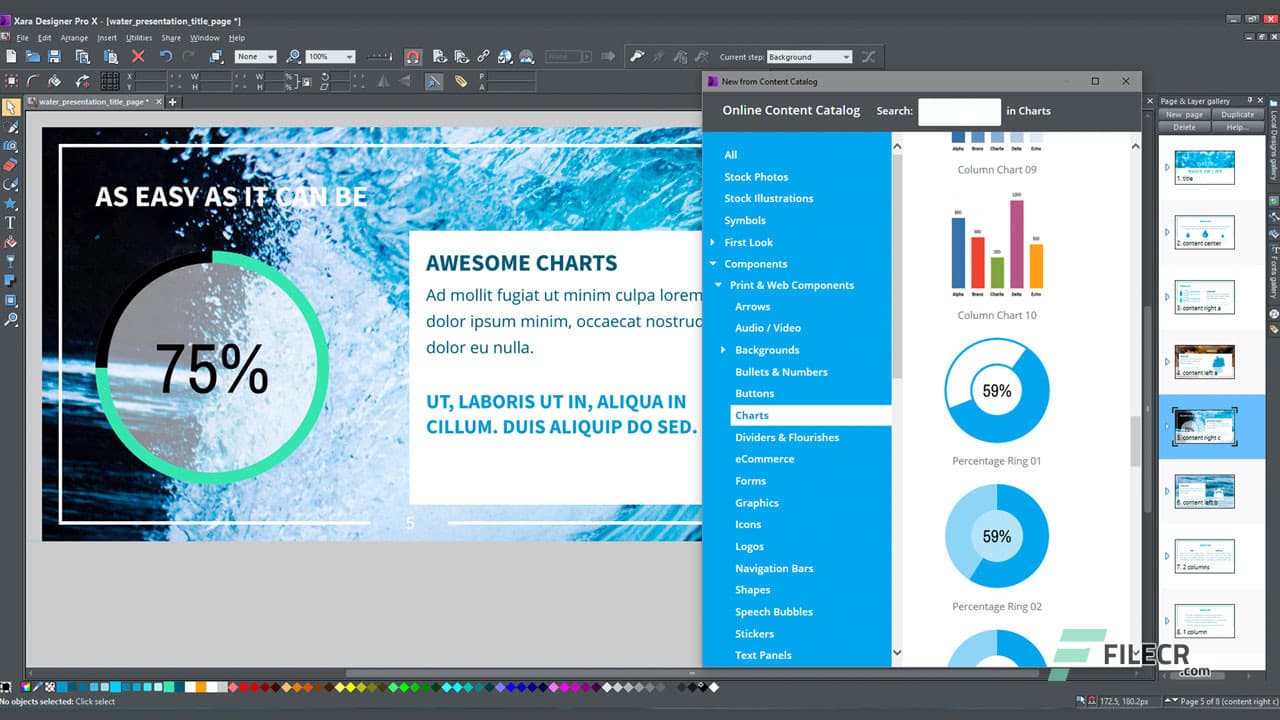Viewport: 1280px width, 720px height.
Task: Collapse the Print & Web Components section
Action: click(718, 285)
